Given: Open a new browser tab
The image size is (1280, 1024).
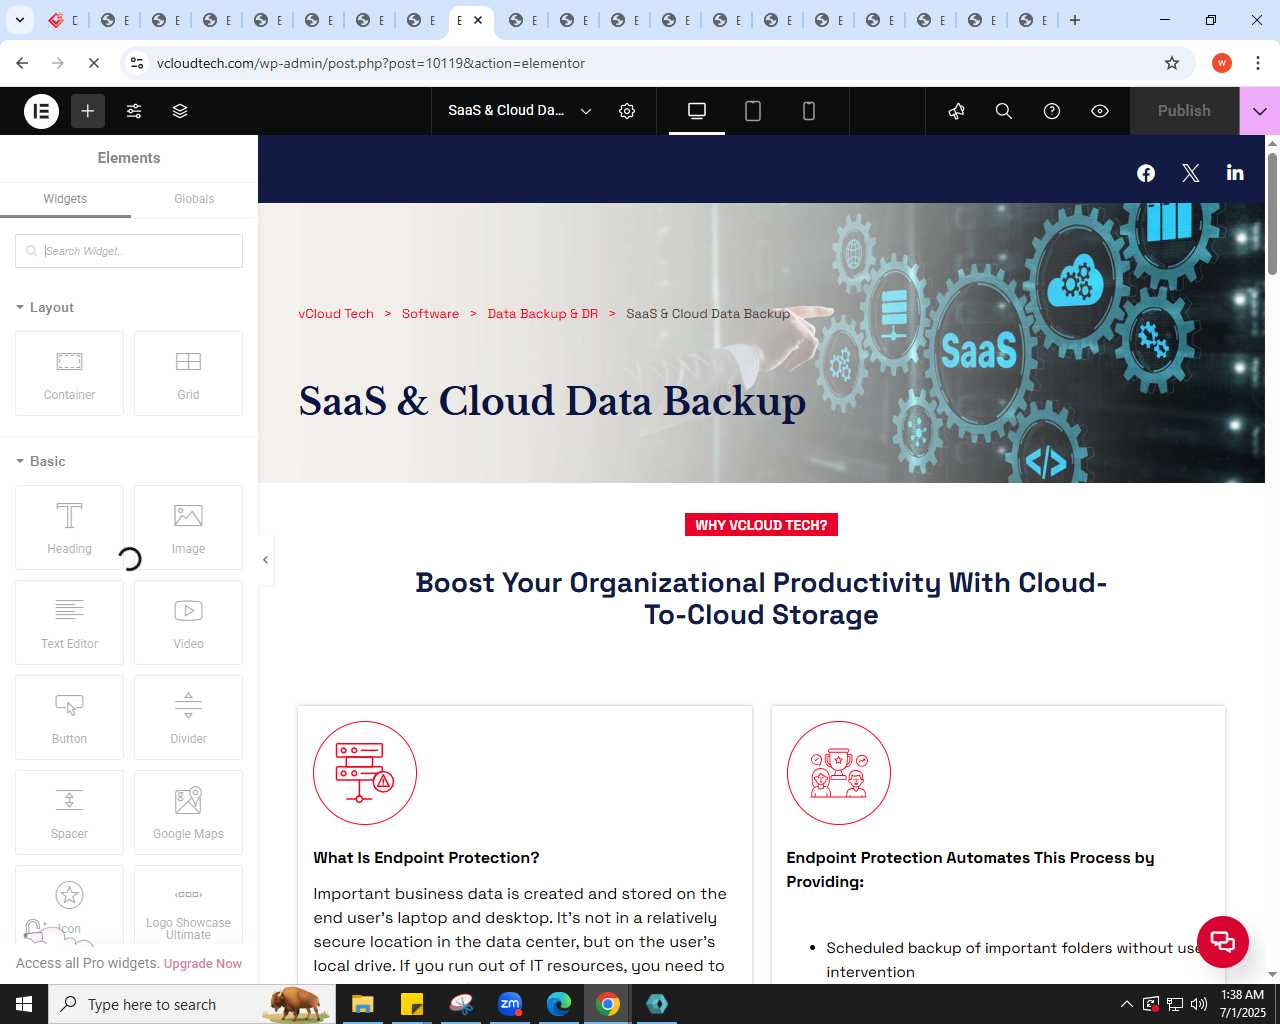Looking at the screenshot, I should [x=1075, y=20].
